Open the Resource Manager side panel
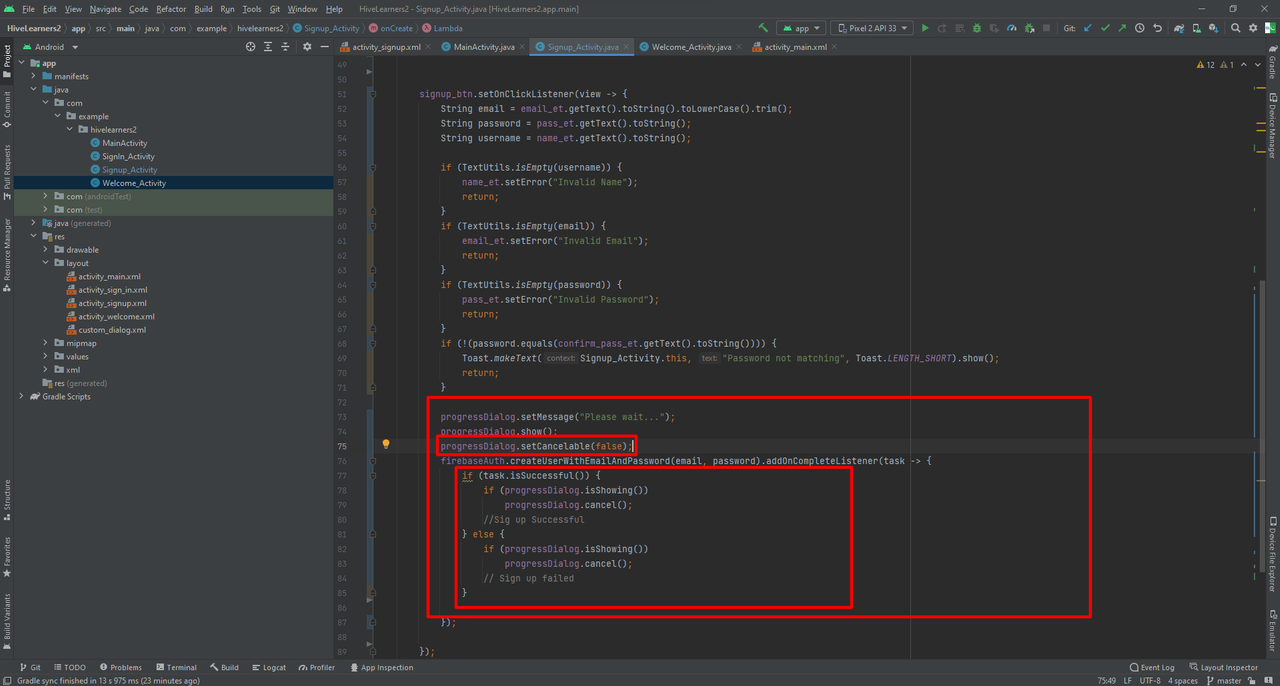Image resolution: width=1280 pixels, height=686 pixels. pos(7,255)
